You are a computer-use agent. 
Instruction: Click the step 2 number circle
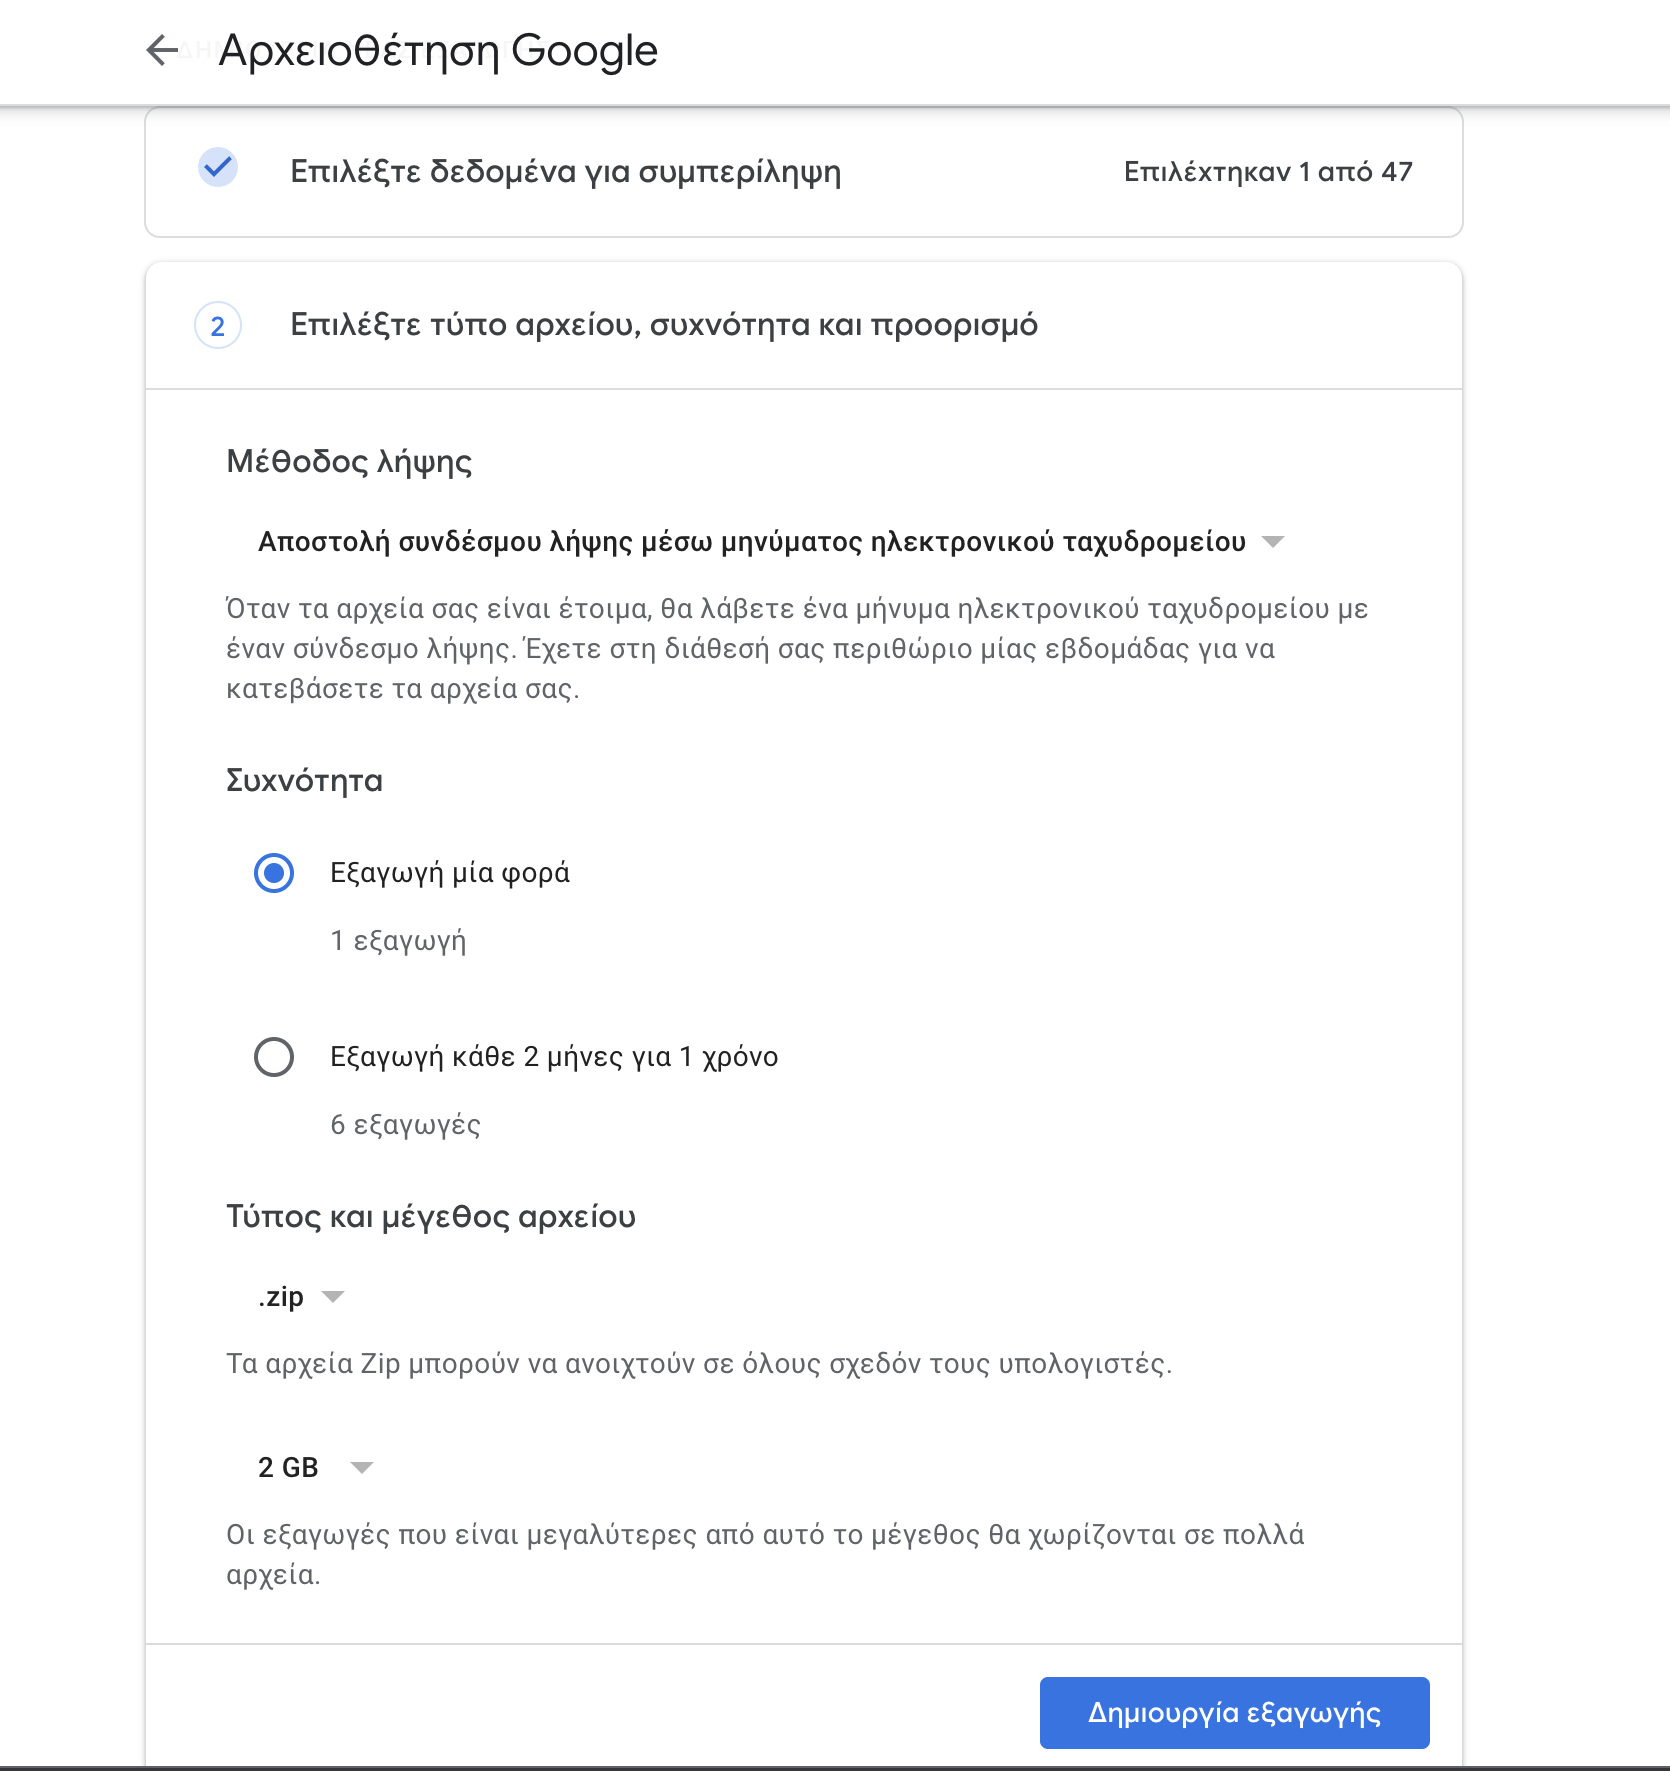click(x=217, y=326)
